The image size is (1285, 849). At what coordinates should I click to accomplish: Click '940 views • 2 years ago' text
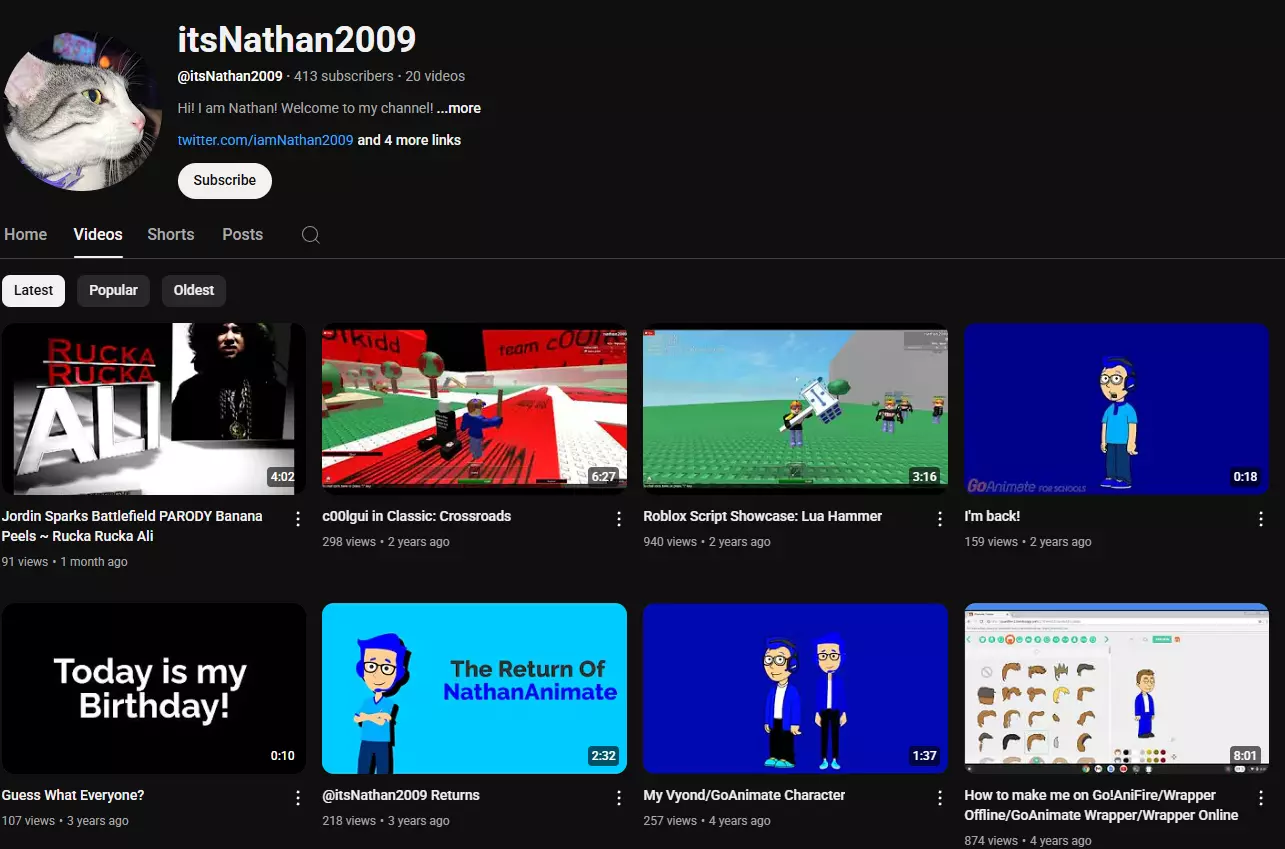click(707, 542)
